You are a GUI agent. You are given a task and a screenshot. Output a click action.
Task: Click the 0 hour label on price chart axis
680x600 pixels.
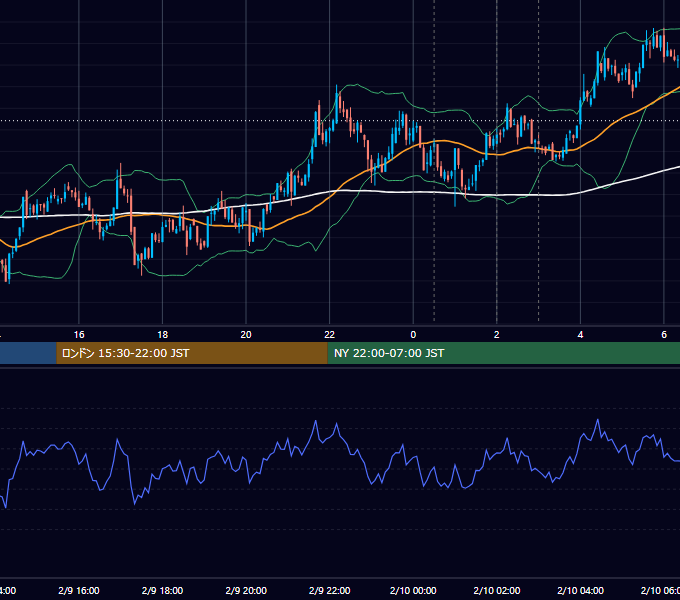413,335
